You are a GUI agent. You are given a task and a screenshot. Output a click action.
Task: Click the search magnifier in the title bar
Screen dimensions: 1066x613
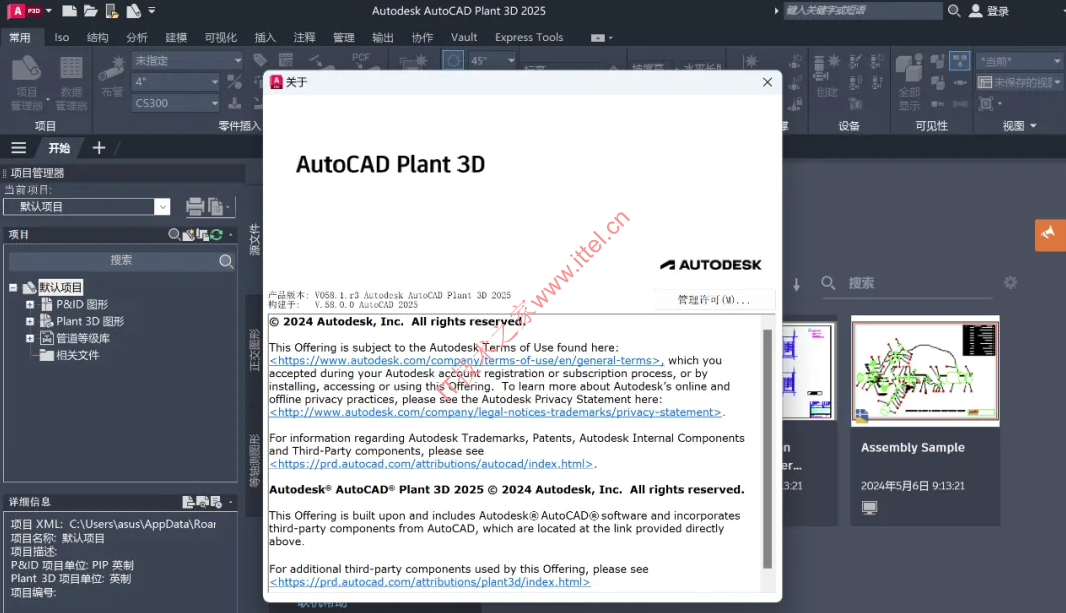(954, 11)
